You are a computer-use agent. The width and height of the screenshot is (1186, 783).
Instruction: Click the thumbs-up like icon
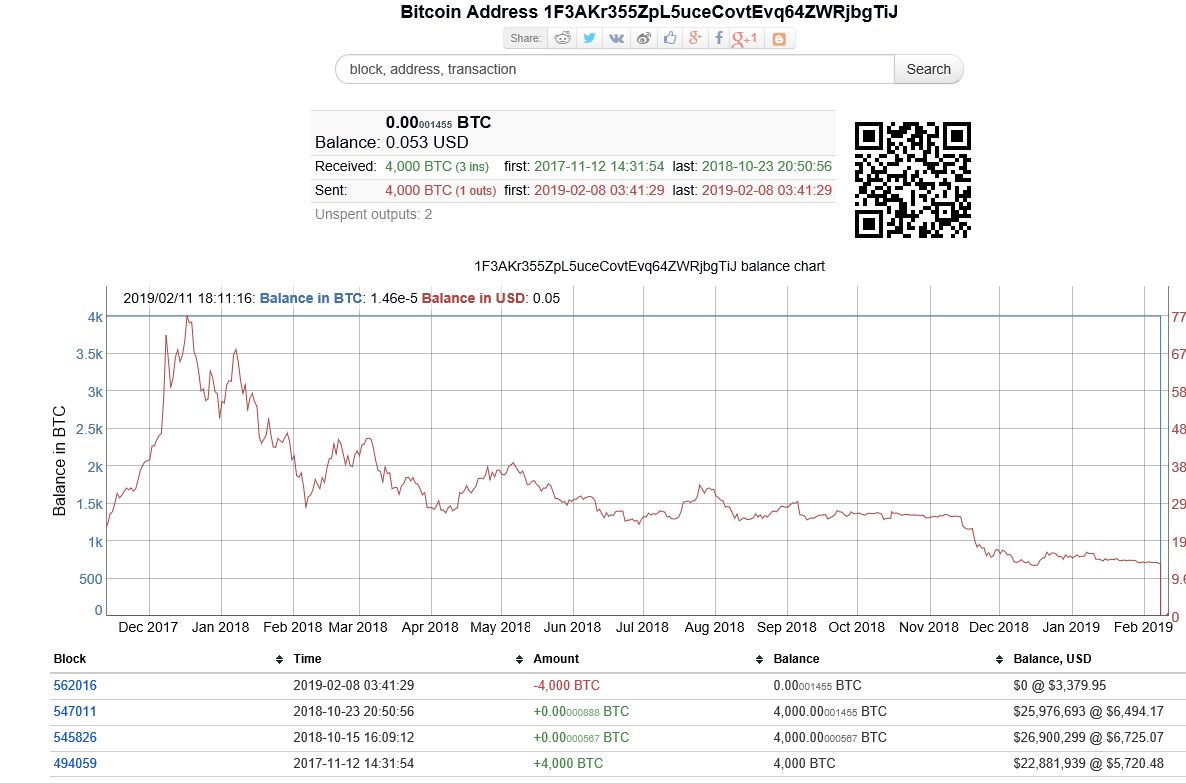pos(669,38)
